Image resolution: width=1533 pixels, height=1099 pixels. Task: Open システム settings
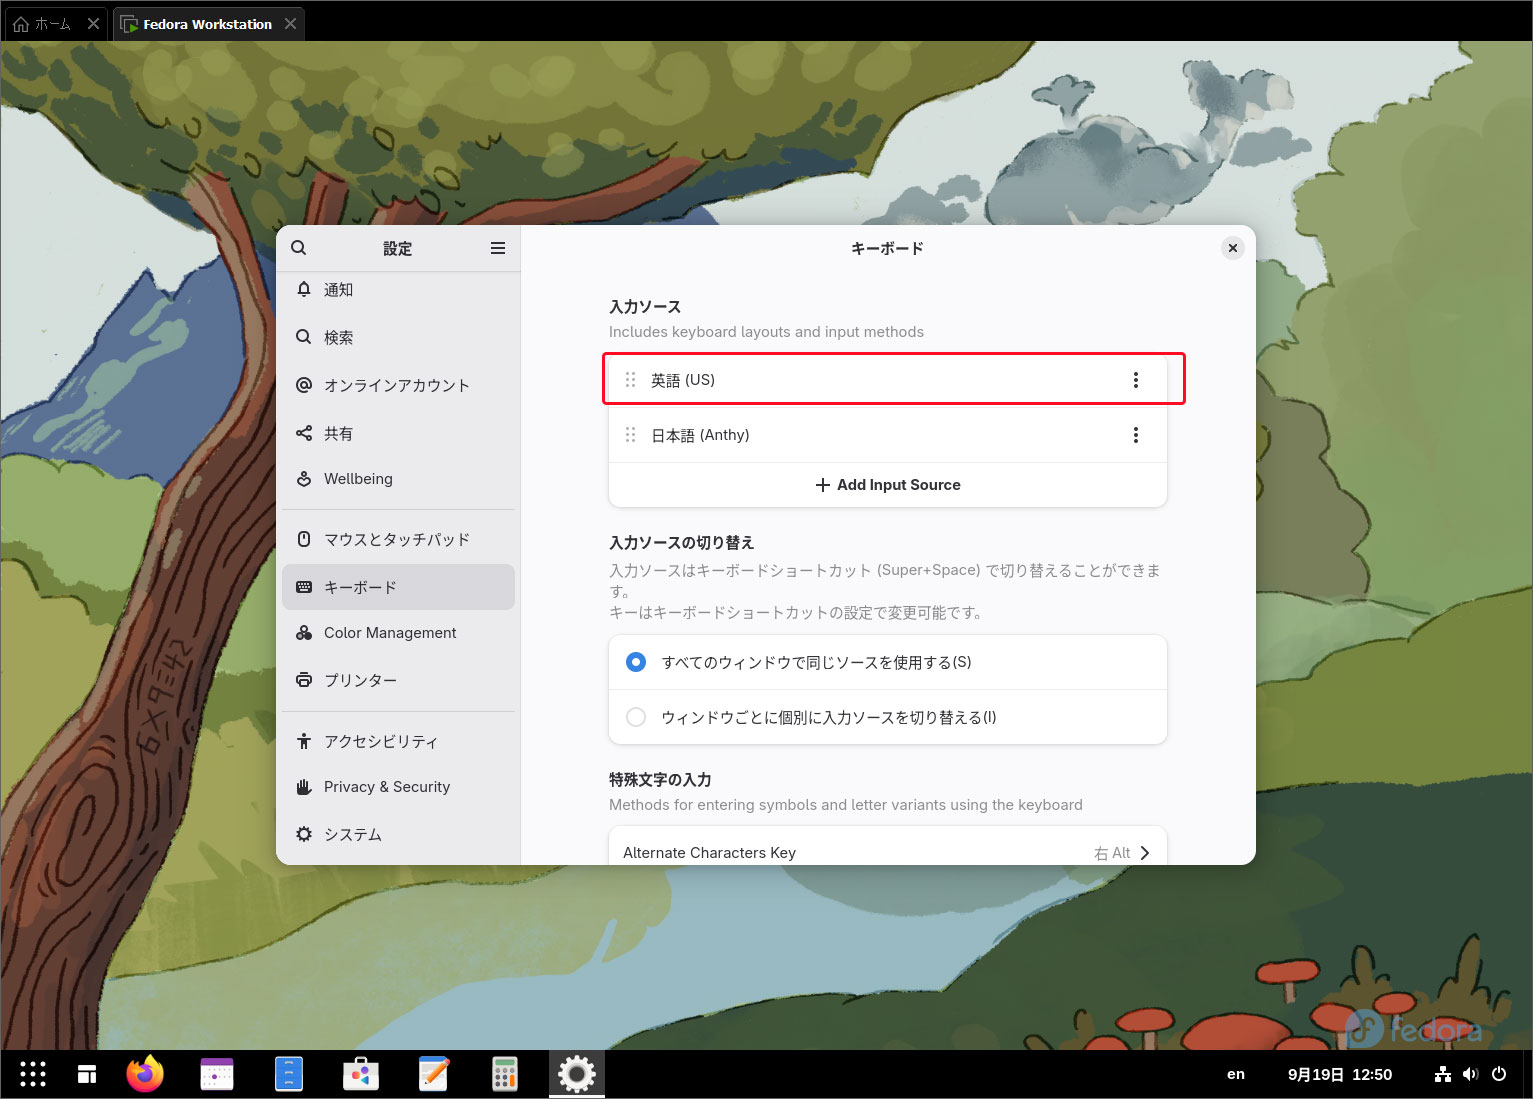[x=398, y=834]
